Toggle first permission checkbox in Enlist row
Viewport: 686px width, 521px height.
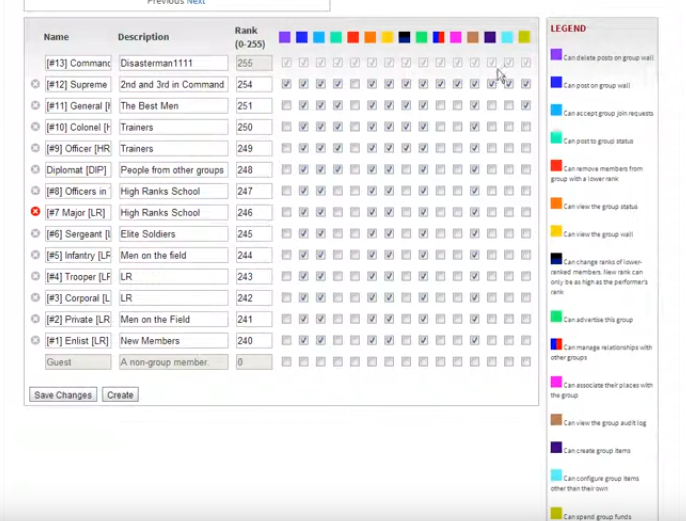(x=286, y=341)
